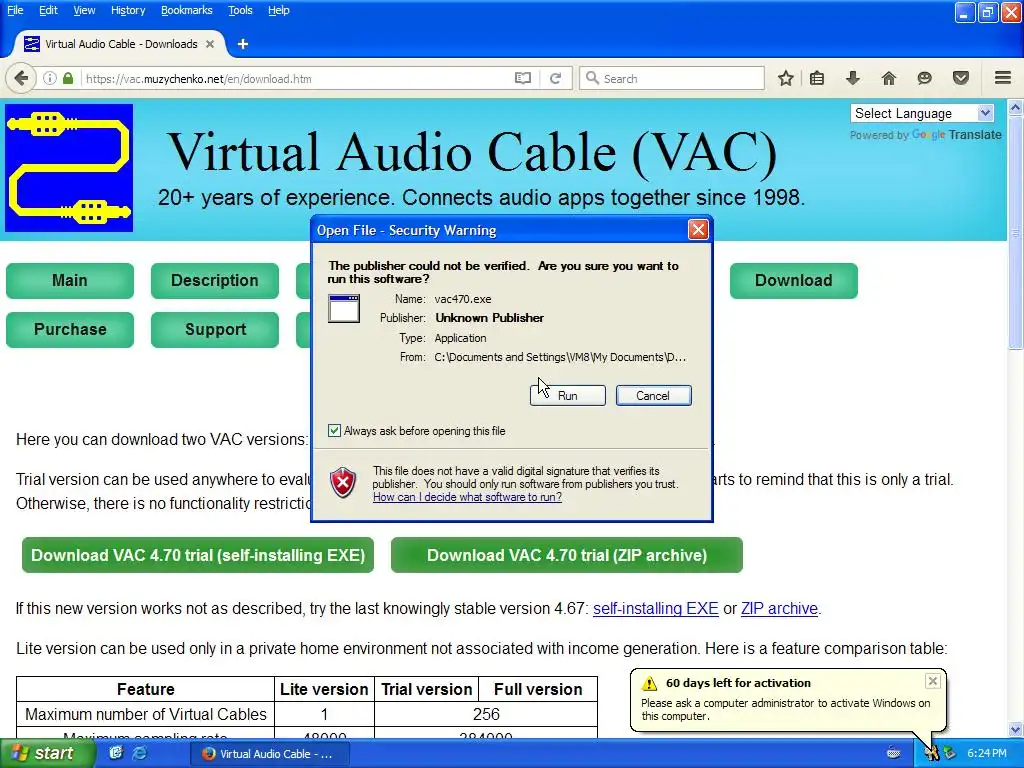Open the View menu
Image resolution: width=1024 pixels, height=768 pixels.
point(84,10)
